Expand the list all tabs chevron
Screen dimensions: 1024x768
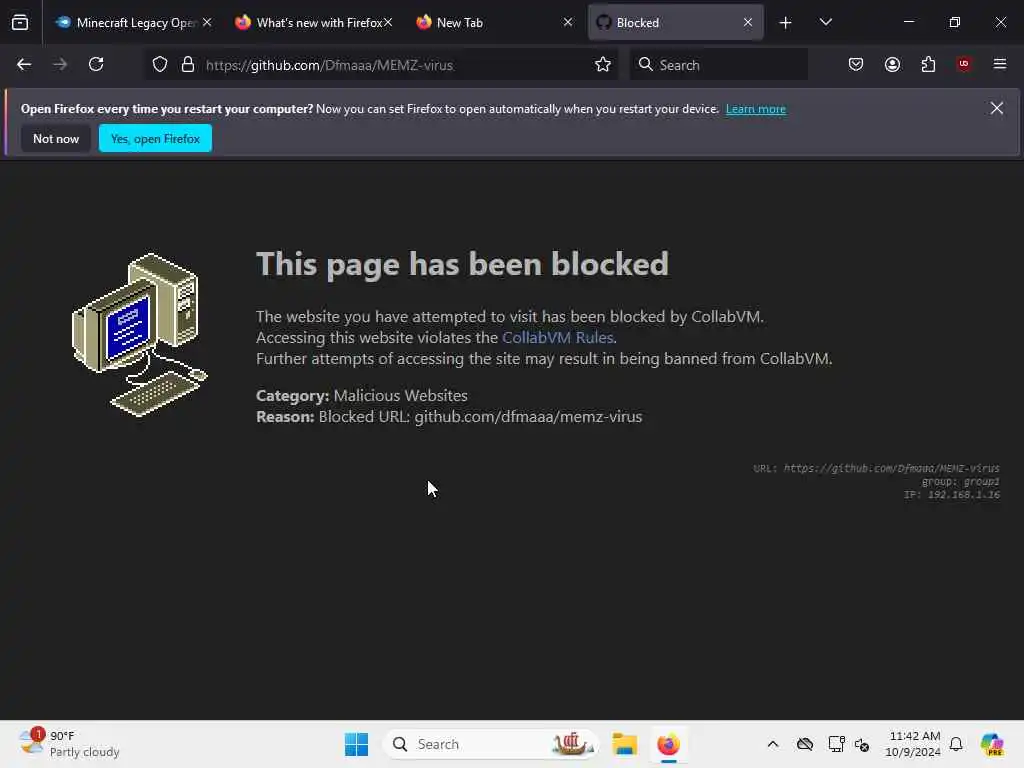pyautogui.click(x=825, y=23)
